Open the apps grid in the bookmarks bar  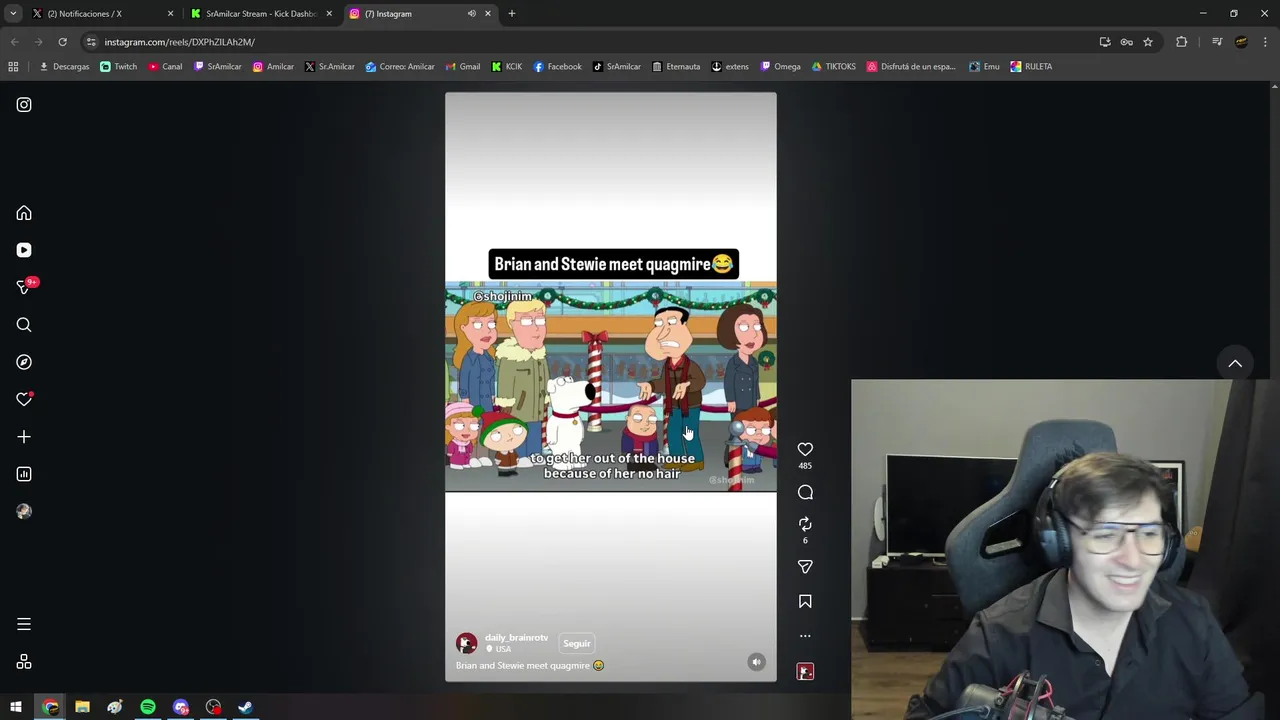[x=13, y=67]
